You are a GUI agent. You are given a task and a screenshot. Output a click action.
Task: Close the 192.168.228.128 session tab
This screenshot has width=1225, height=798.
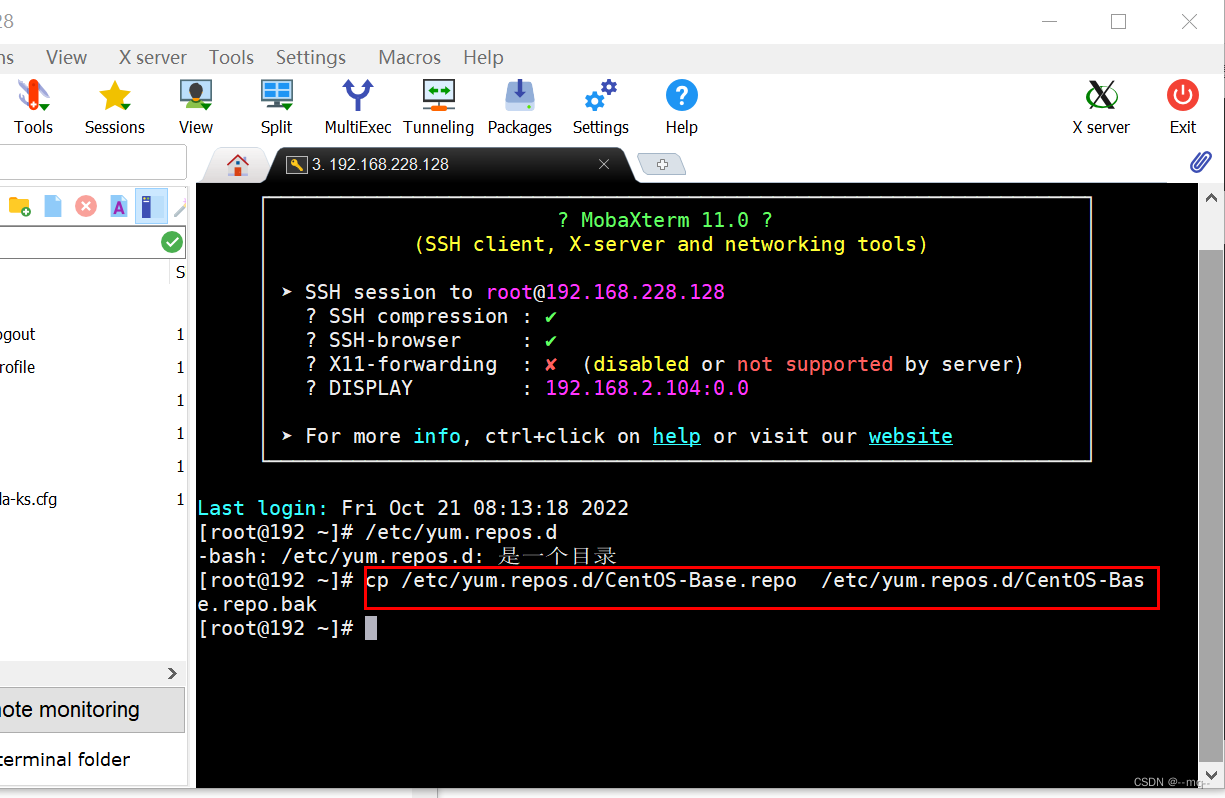[x=604, y=165]
